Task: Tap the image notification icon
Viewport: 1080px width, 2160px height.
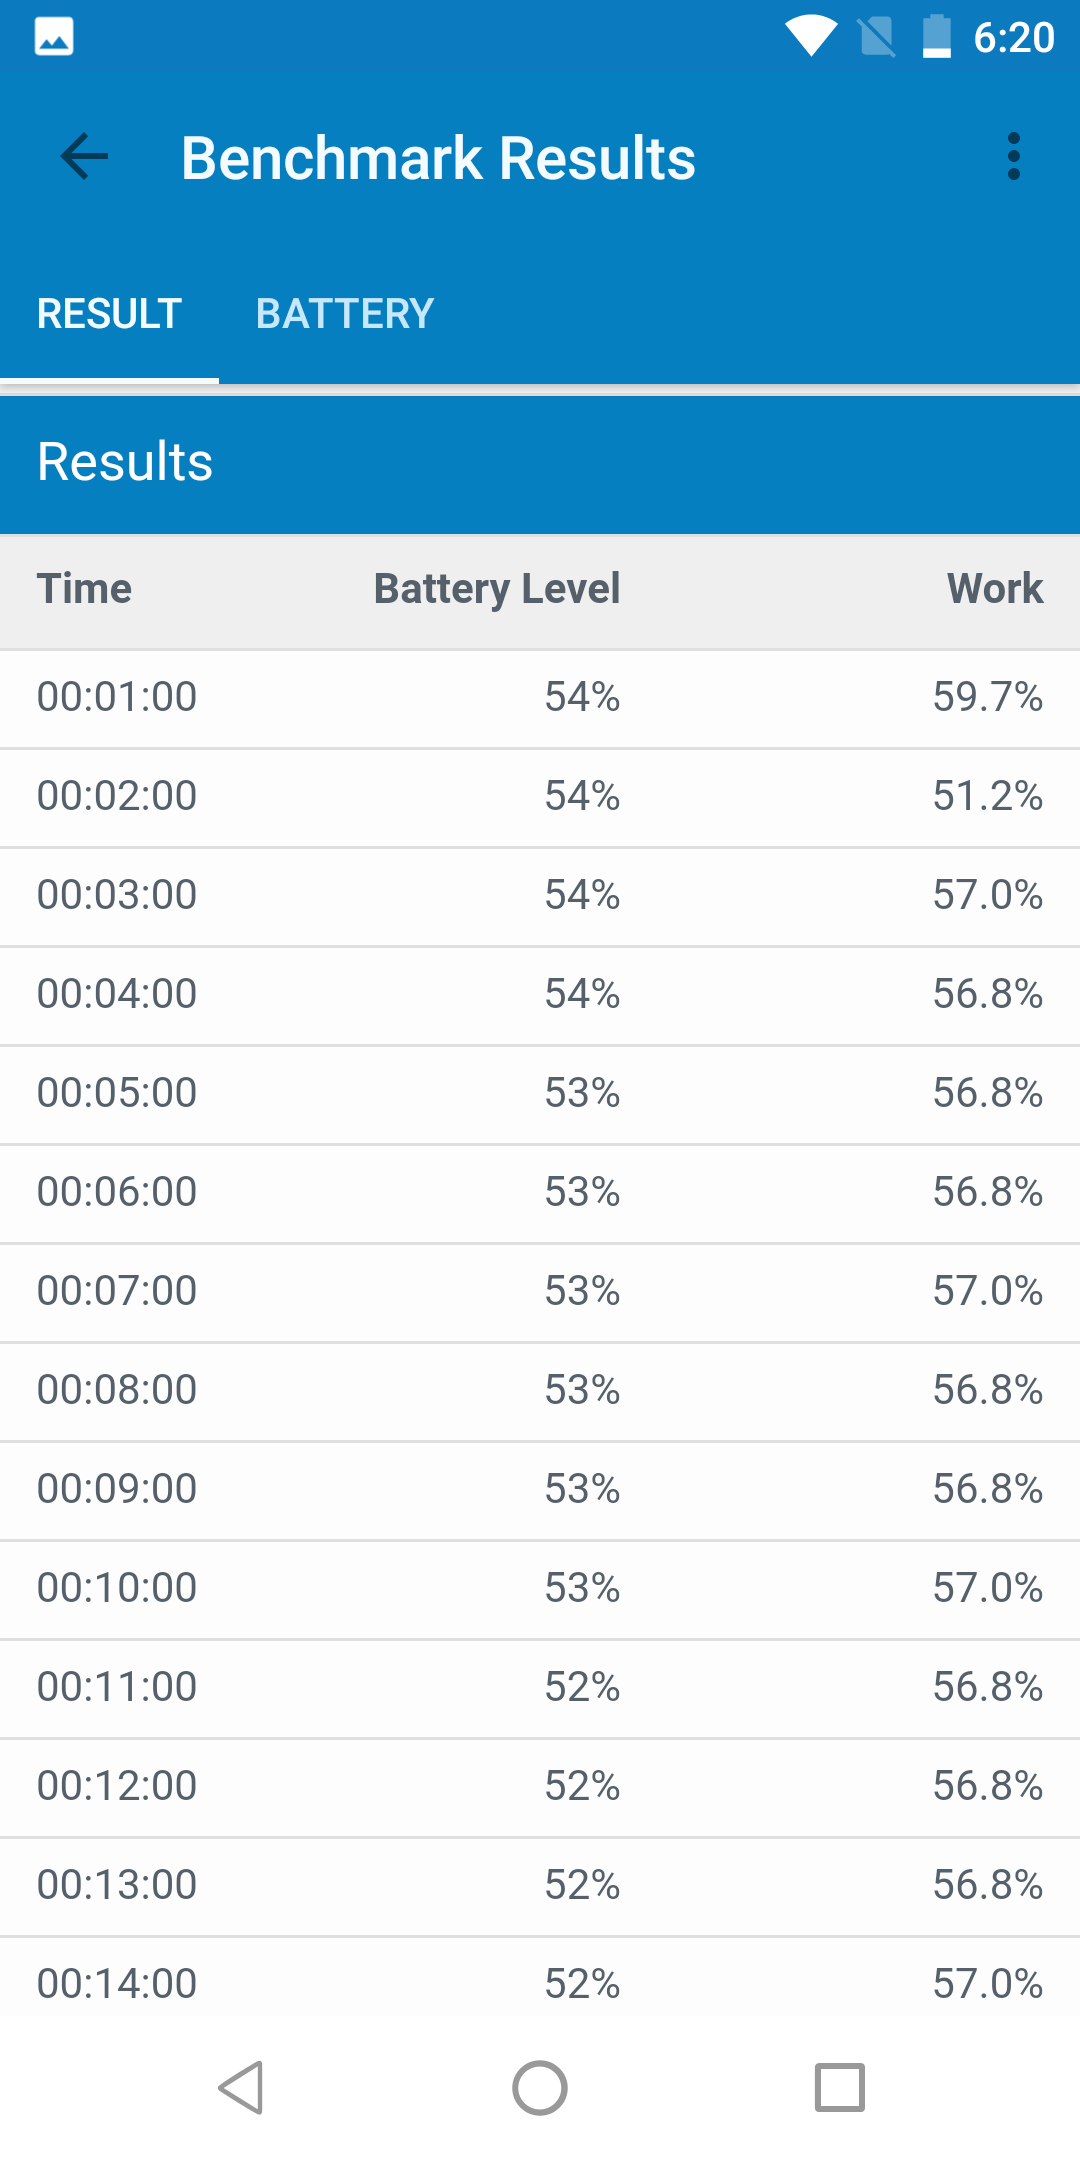Action: 54,37
